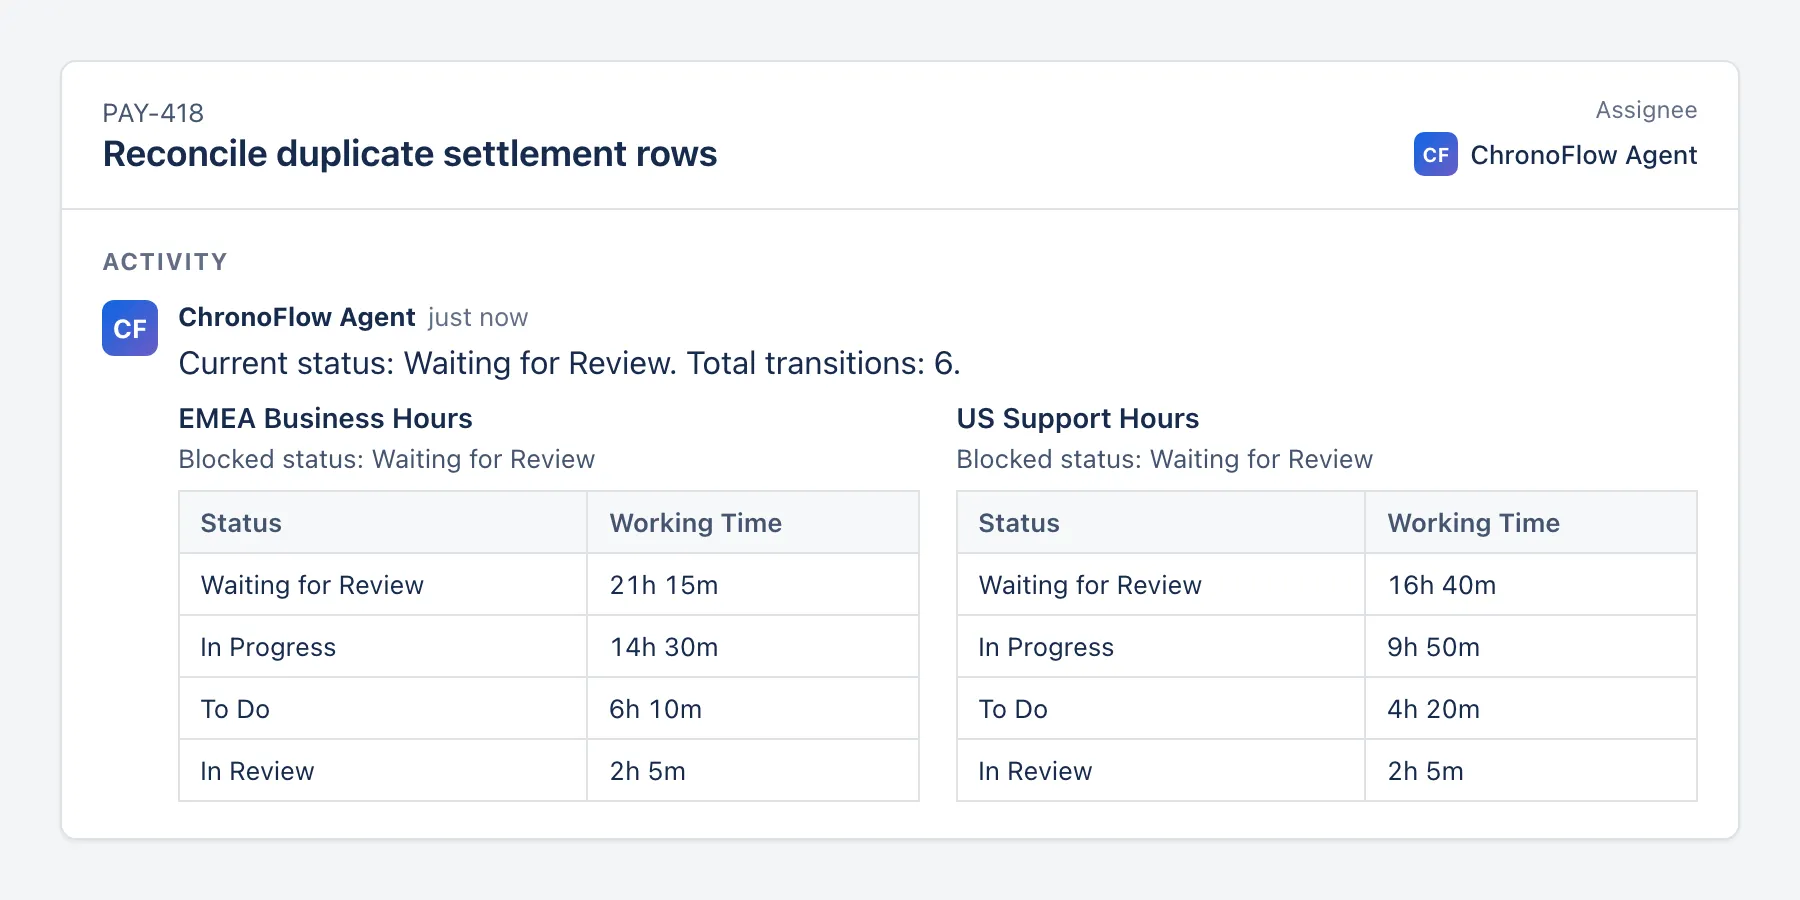Click the 'just now' comment timestamp
Image resolution: width=1800 pixels, height=900 pixels.
478,318
